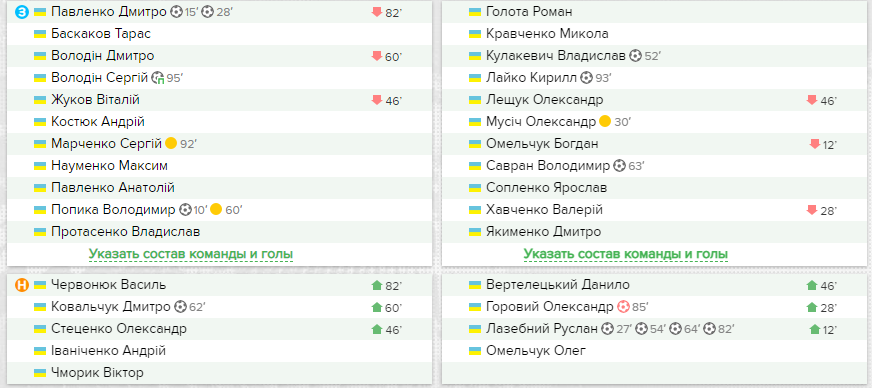Open the right team's 'Указать состав команды и голы' link
The image size is (872, 388).
(626, 254)
